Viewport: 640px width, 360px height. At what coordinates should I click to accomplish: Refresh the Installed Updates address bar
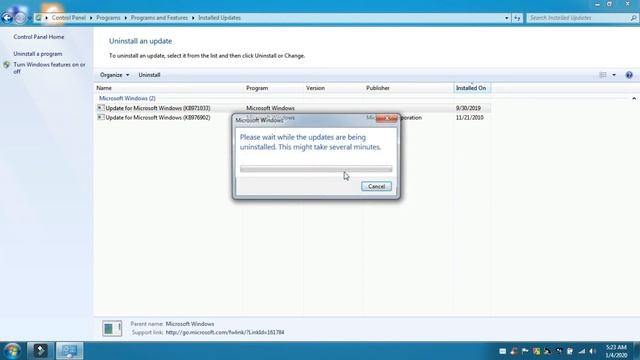[x=517, y=18]
